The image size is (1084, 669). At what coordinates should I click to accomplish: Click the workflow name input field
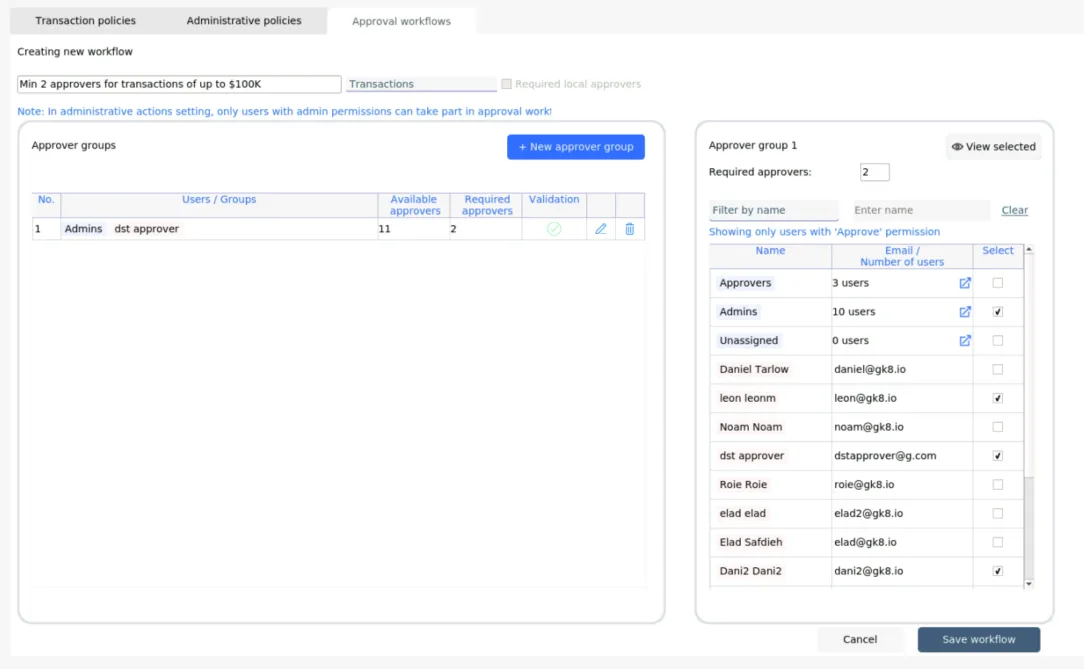(x=179, y=84)
